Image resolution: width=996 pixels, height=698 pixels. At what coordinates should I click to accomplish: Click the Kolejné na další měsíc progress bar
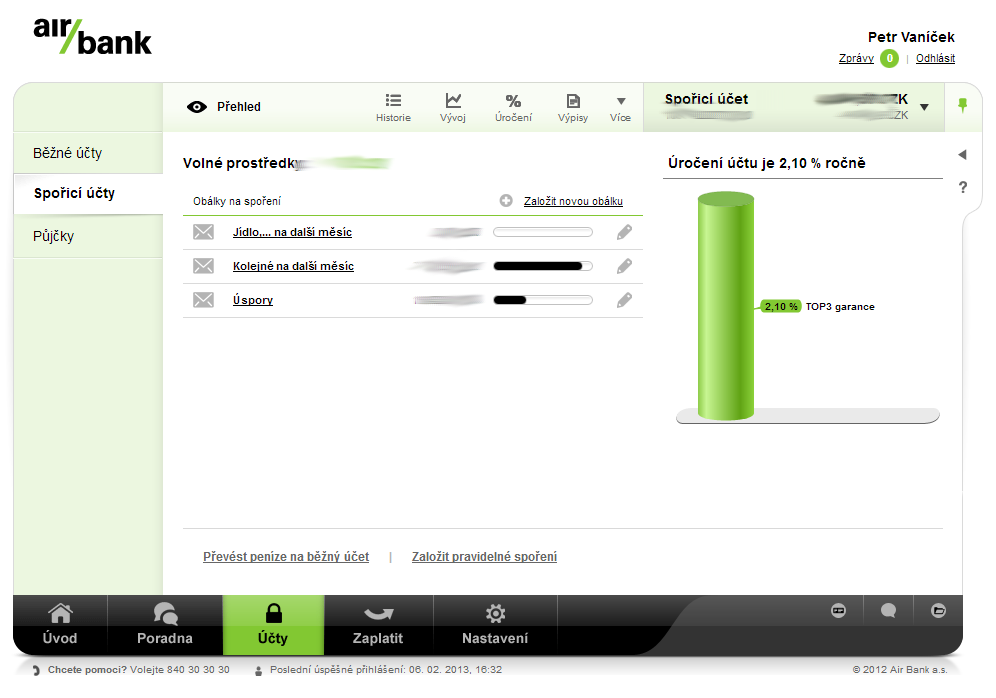point(543,266)
